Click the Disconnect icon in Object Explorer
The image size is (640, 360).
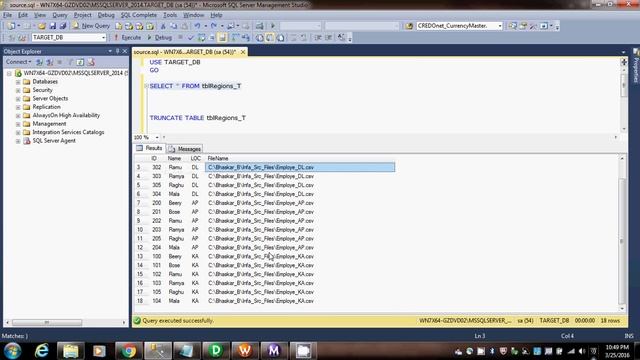click(49, 62)
